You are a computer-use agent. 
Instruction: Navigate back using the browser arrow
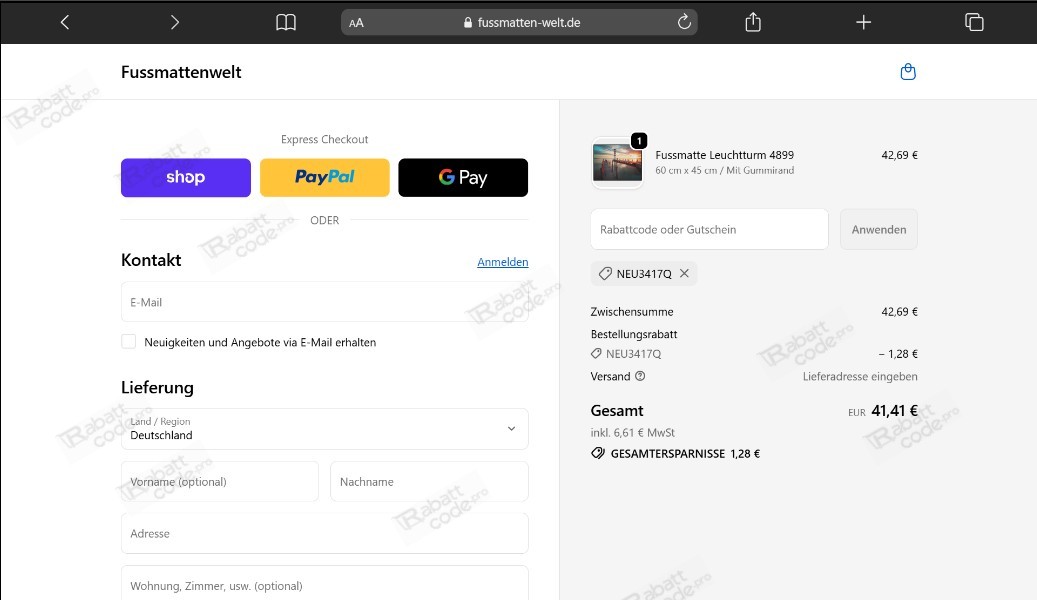click(64, 21)
